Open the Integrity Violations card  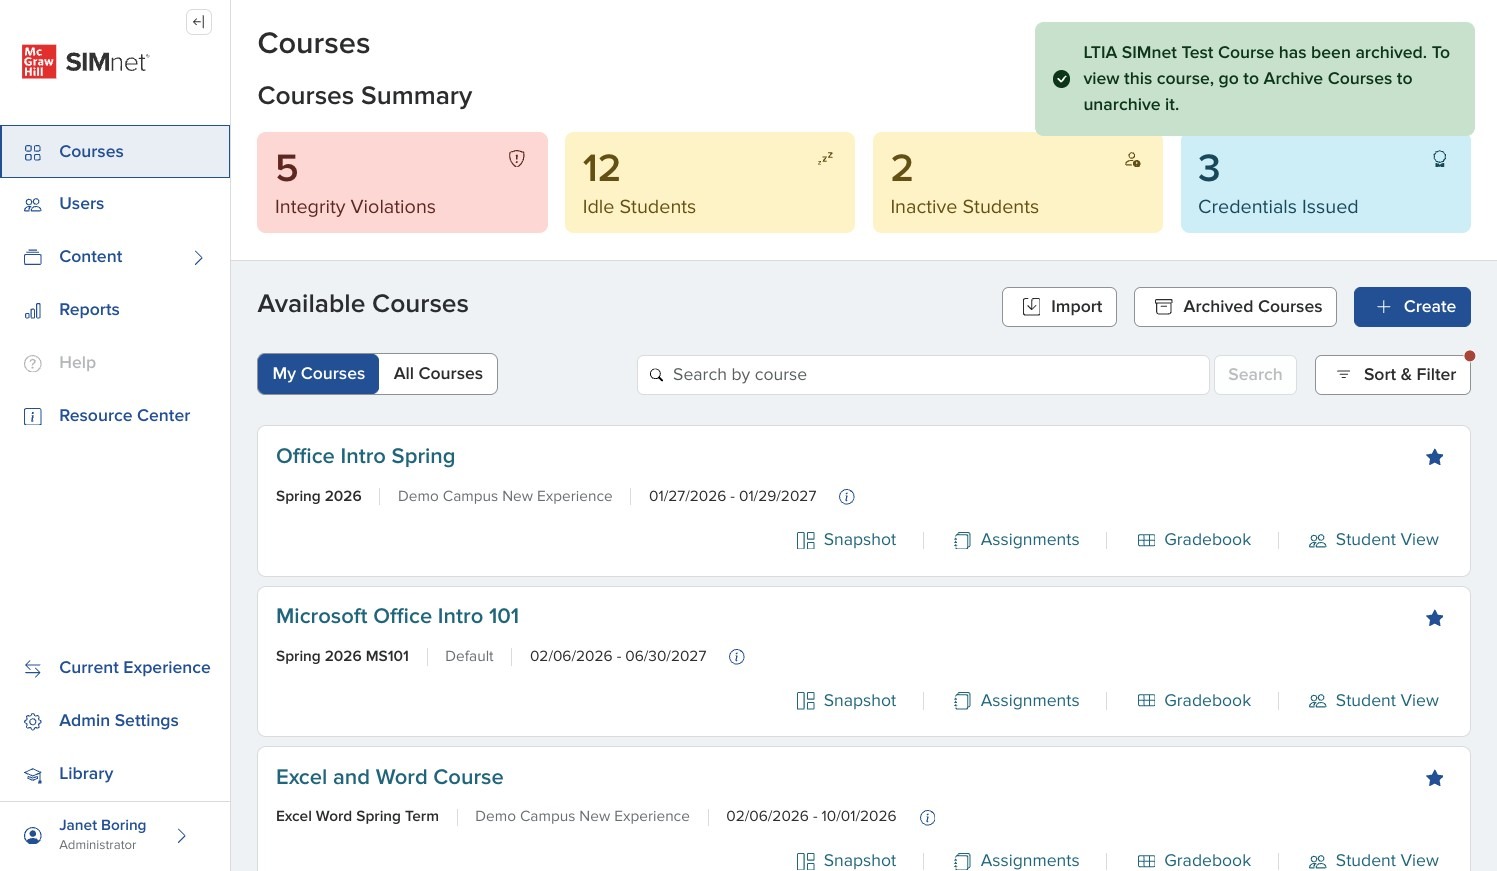[x=402, y=183]
